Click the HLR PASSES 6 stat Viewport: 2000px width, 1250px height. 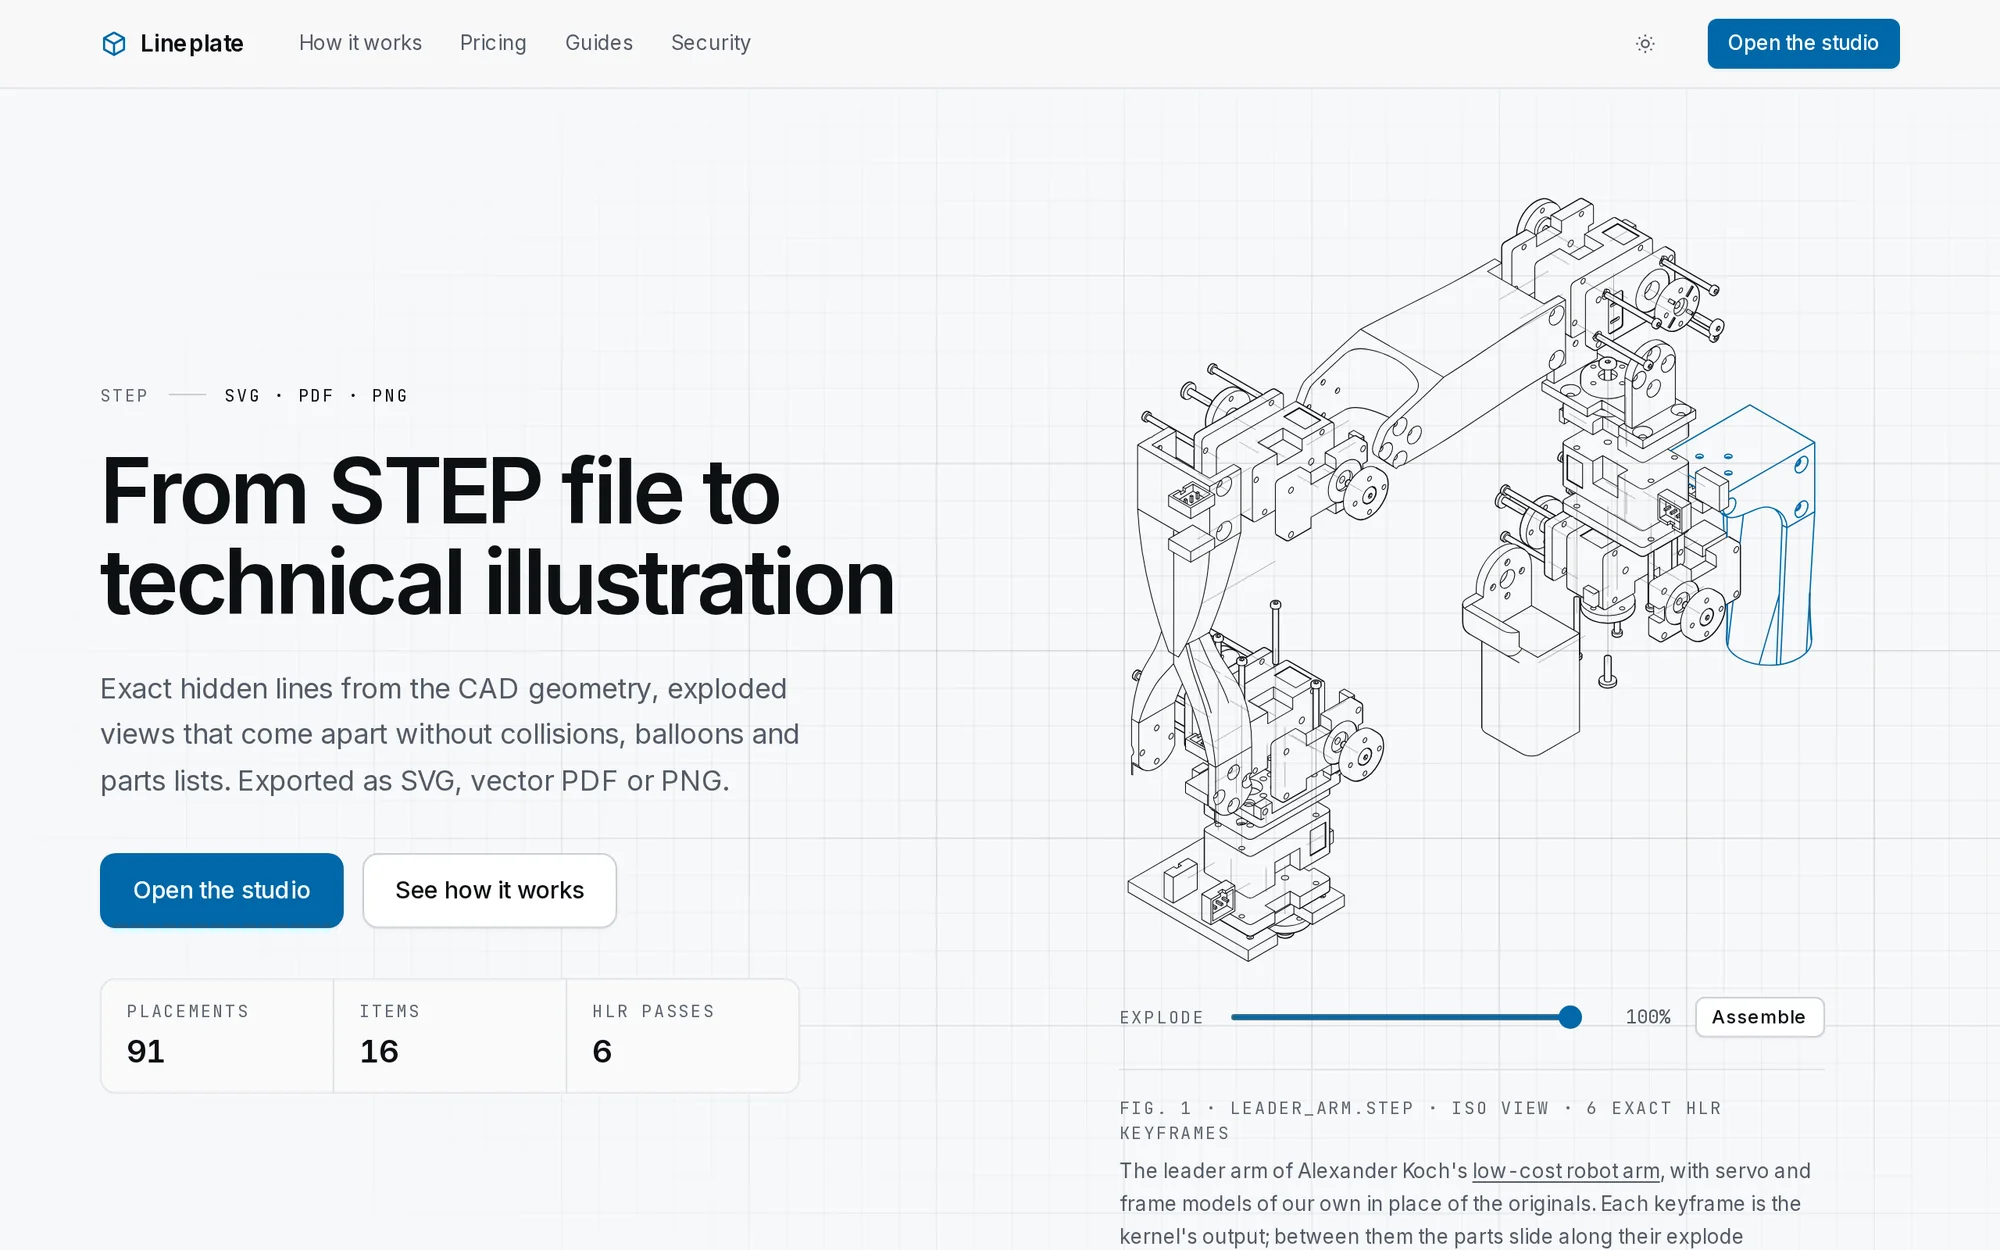click(x=682, y=1035)
